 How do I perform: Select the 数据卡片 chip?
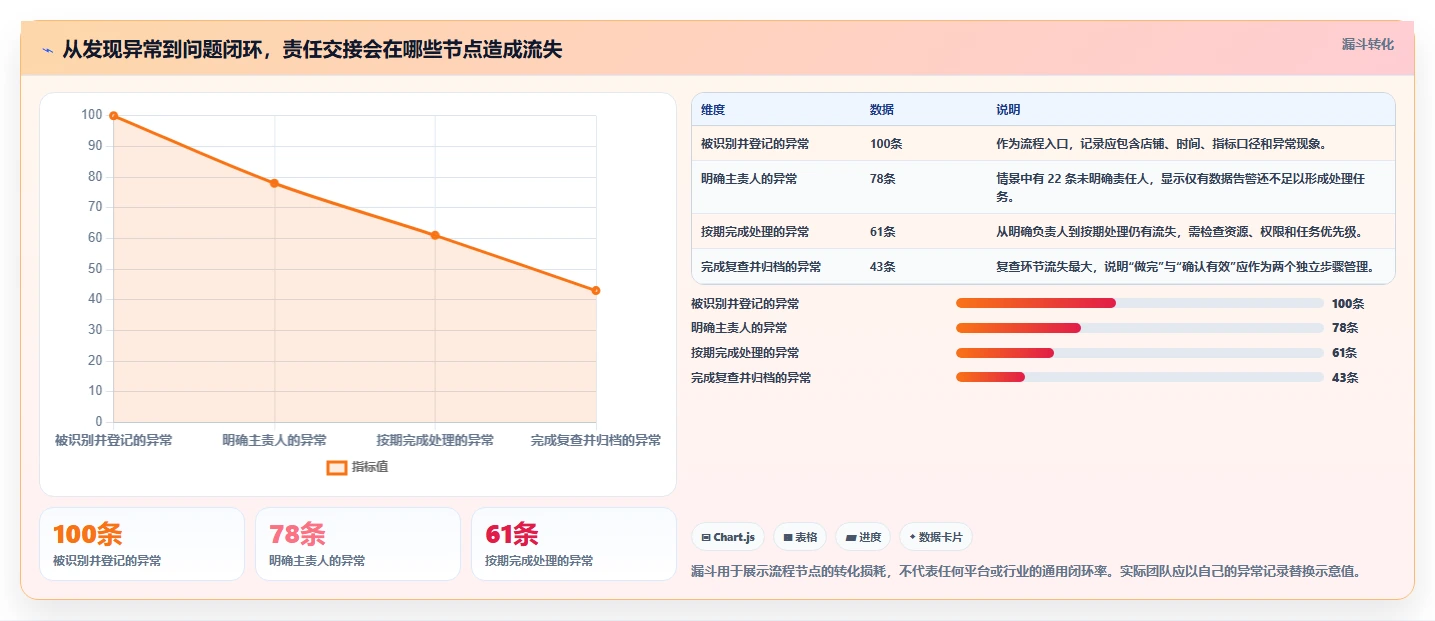coord(936,537)
